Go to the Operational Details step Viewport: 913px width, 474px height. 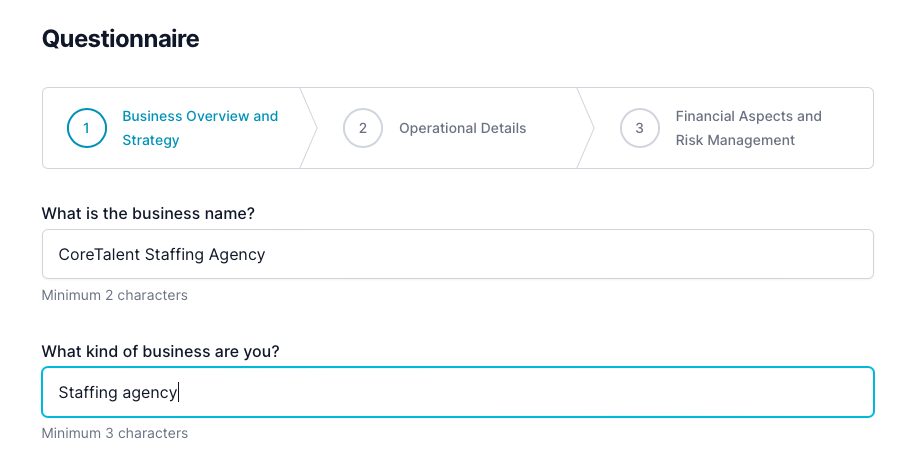(462, 128)
